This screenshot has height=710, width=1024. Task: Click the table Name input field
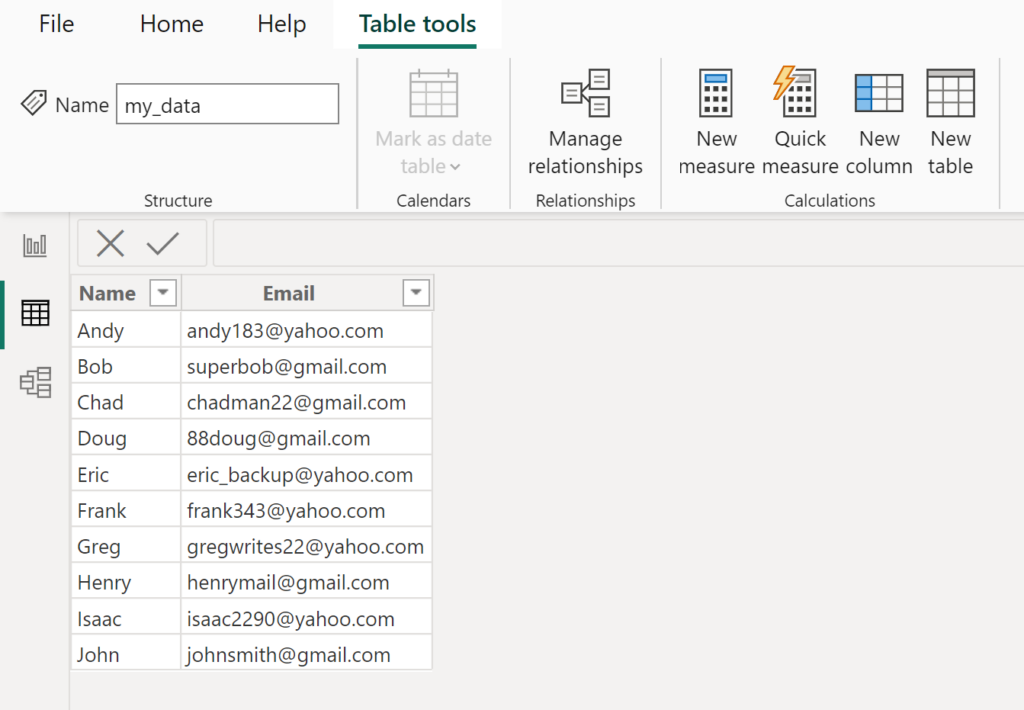pos(227,105)
